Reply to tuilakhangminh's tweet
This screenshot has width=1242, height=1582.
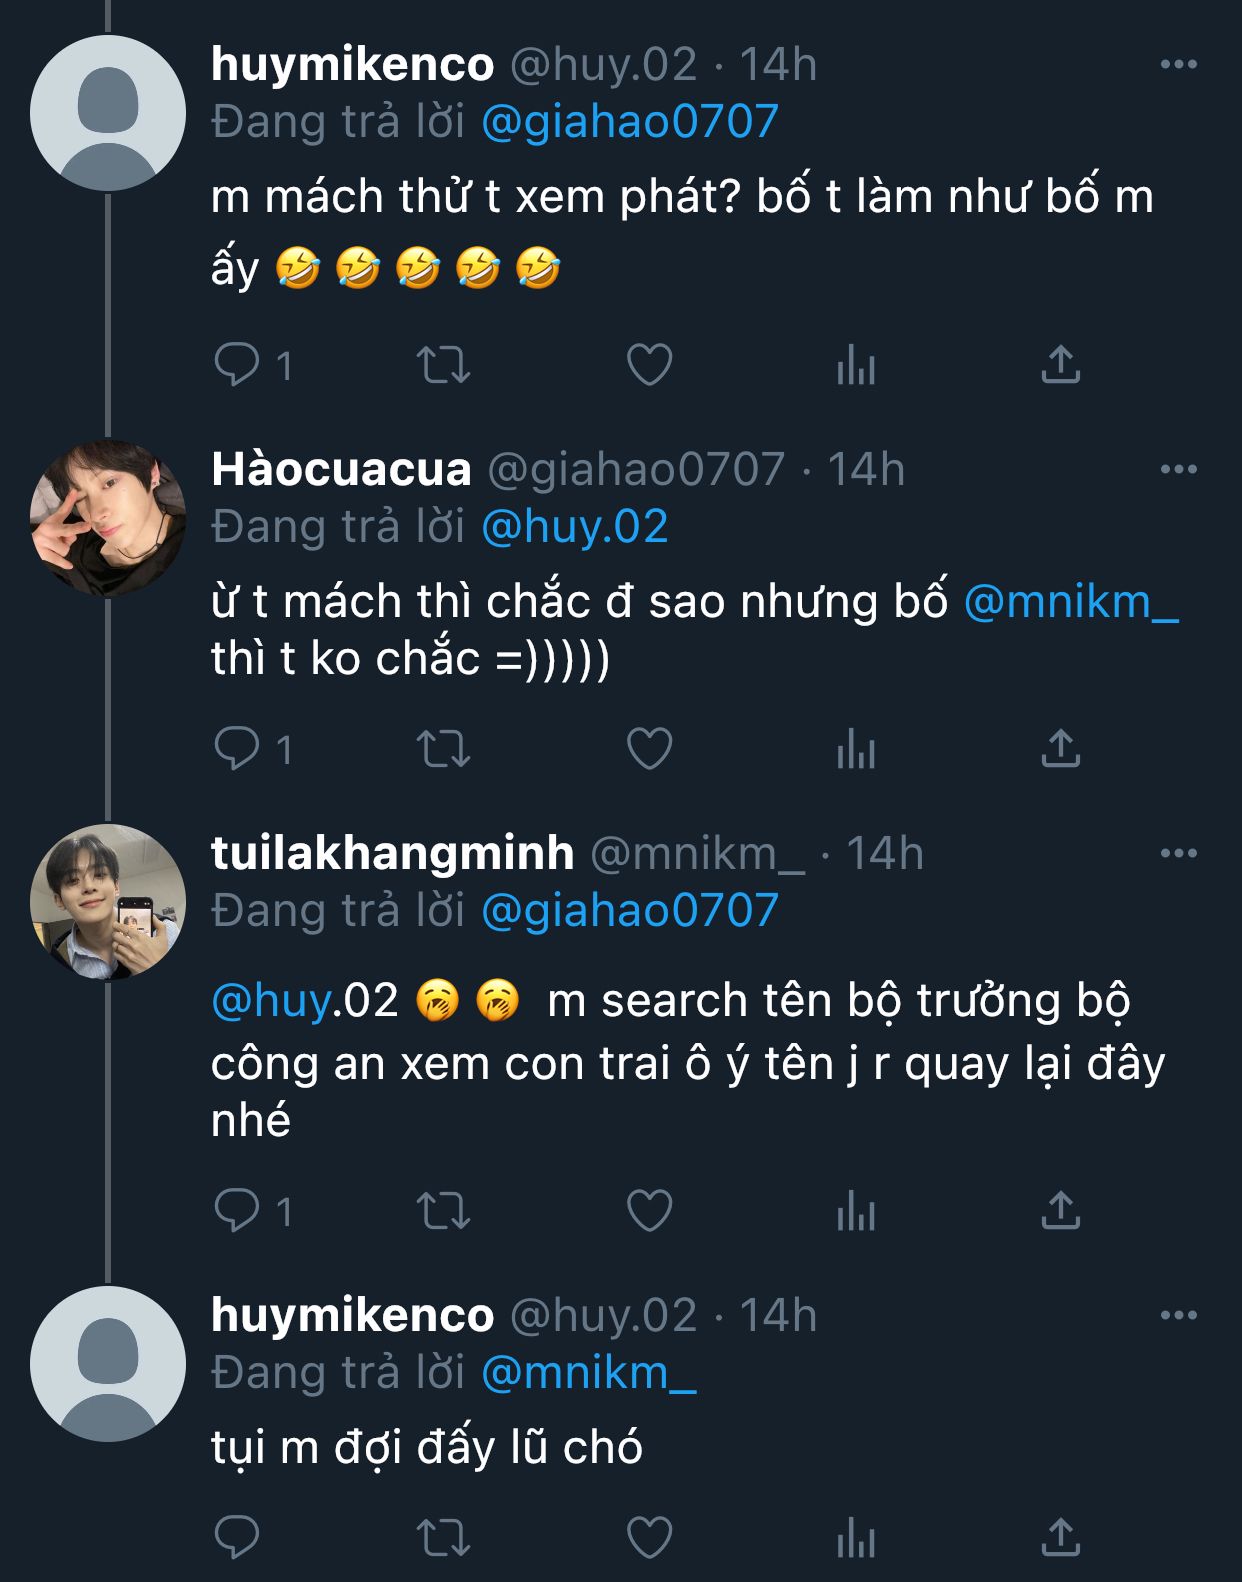[x=238, y=1211]
